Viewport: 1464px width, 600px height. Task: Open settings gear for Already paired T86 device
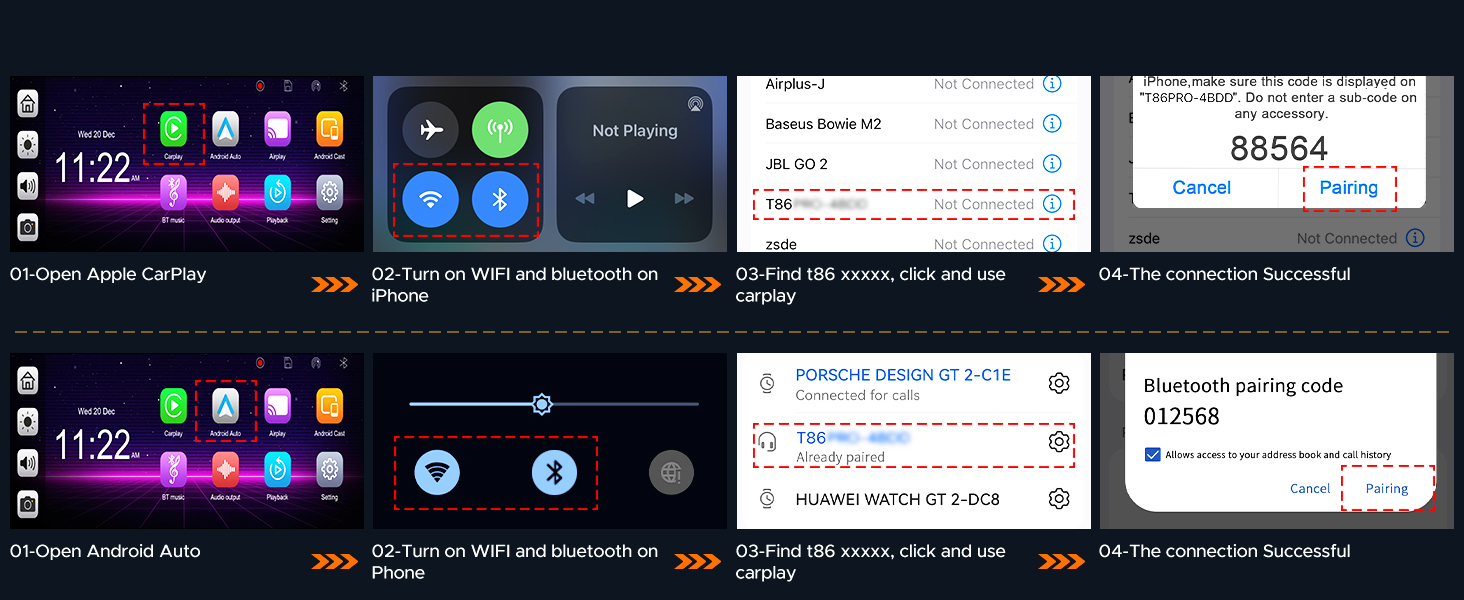tap(1059, 441)
